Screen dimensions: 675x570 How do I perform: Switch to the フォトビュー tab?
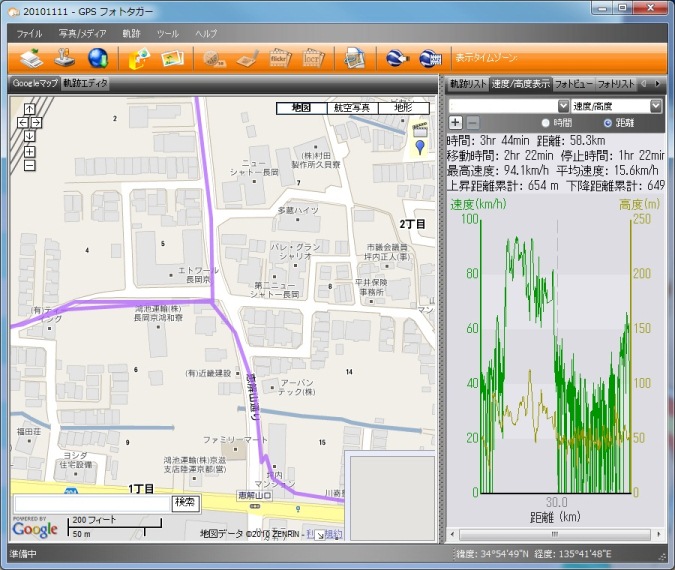coord(573,84)
